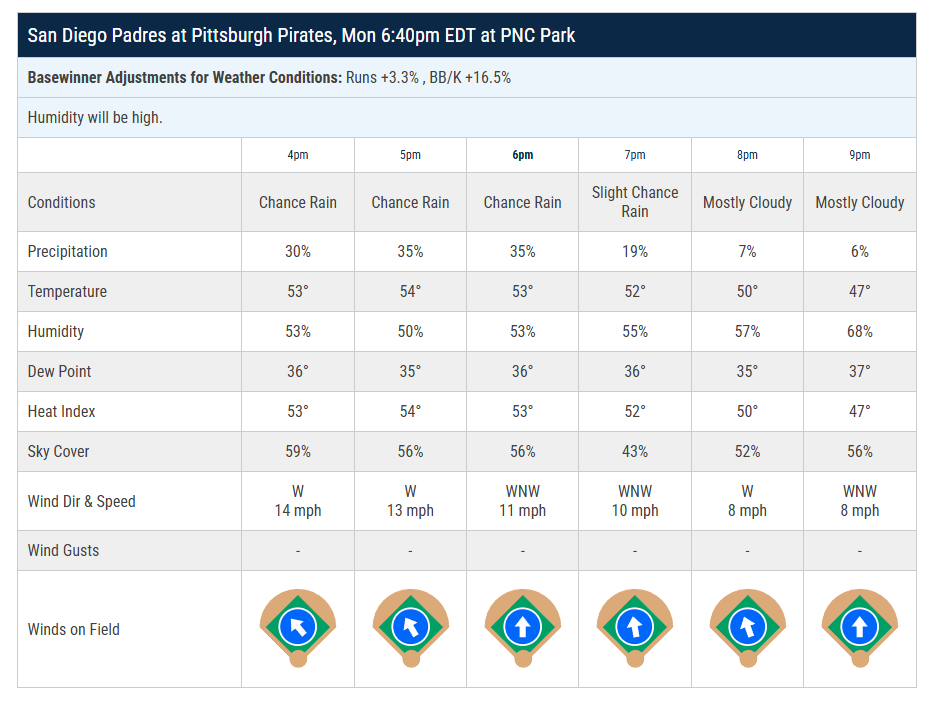Screen dimensions: 935x703
Task: Click the 9pm column header
Action: pos(859,155)
